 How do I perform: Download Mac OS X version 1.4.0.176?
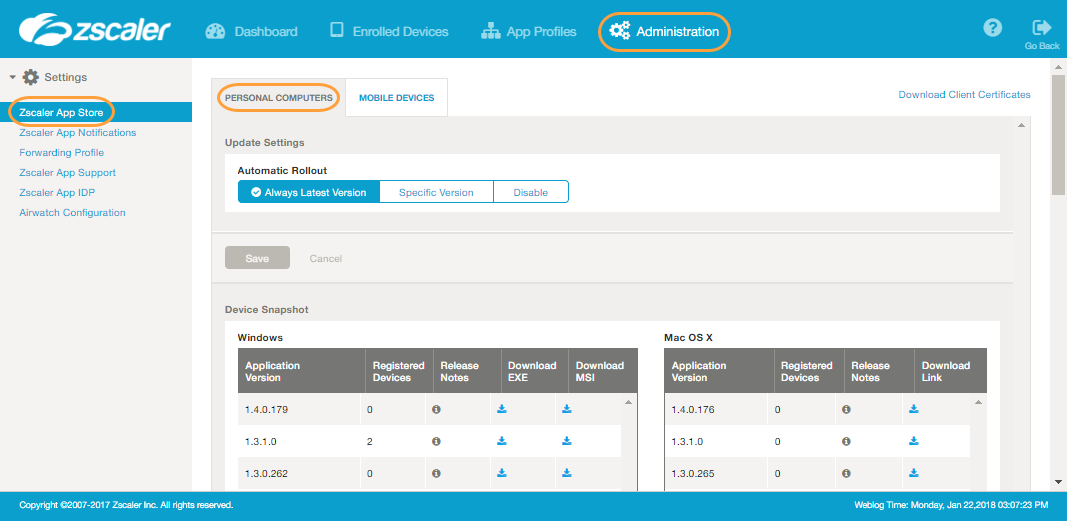[x=914, y=409]
